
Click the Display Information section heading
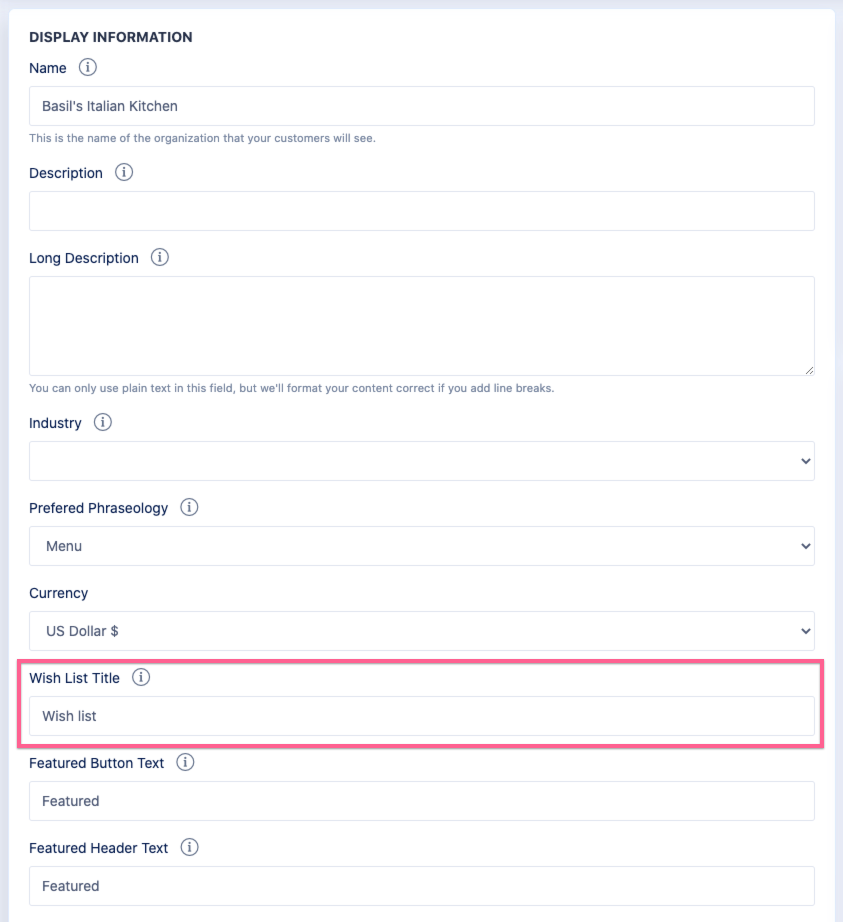tap(111, 37)
